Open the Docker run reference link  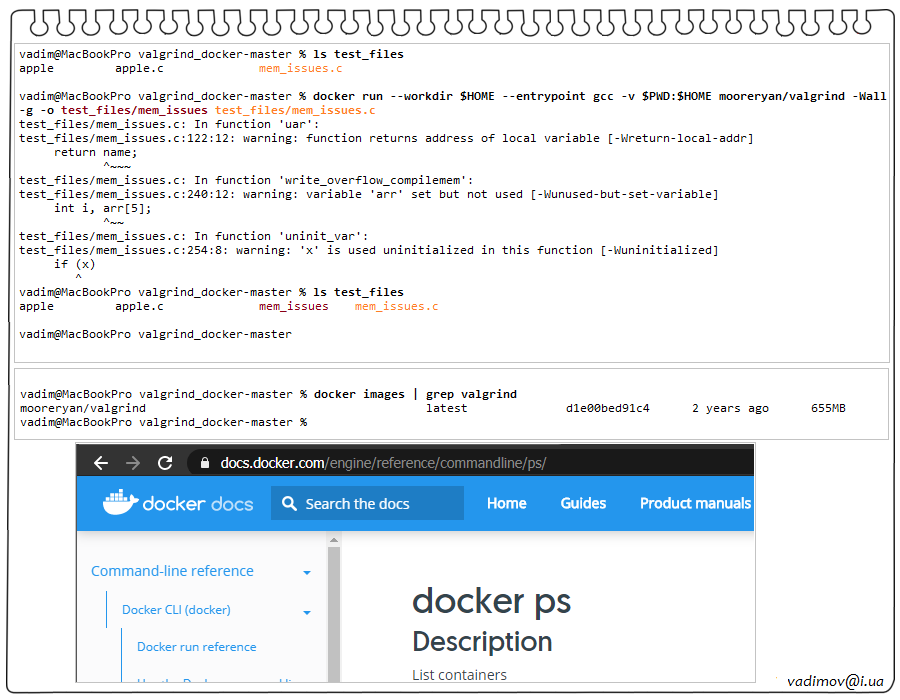(196, 647)
